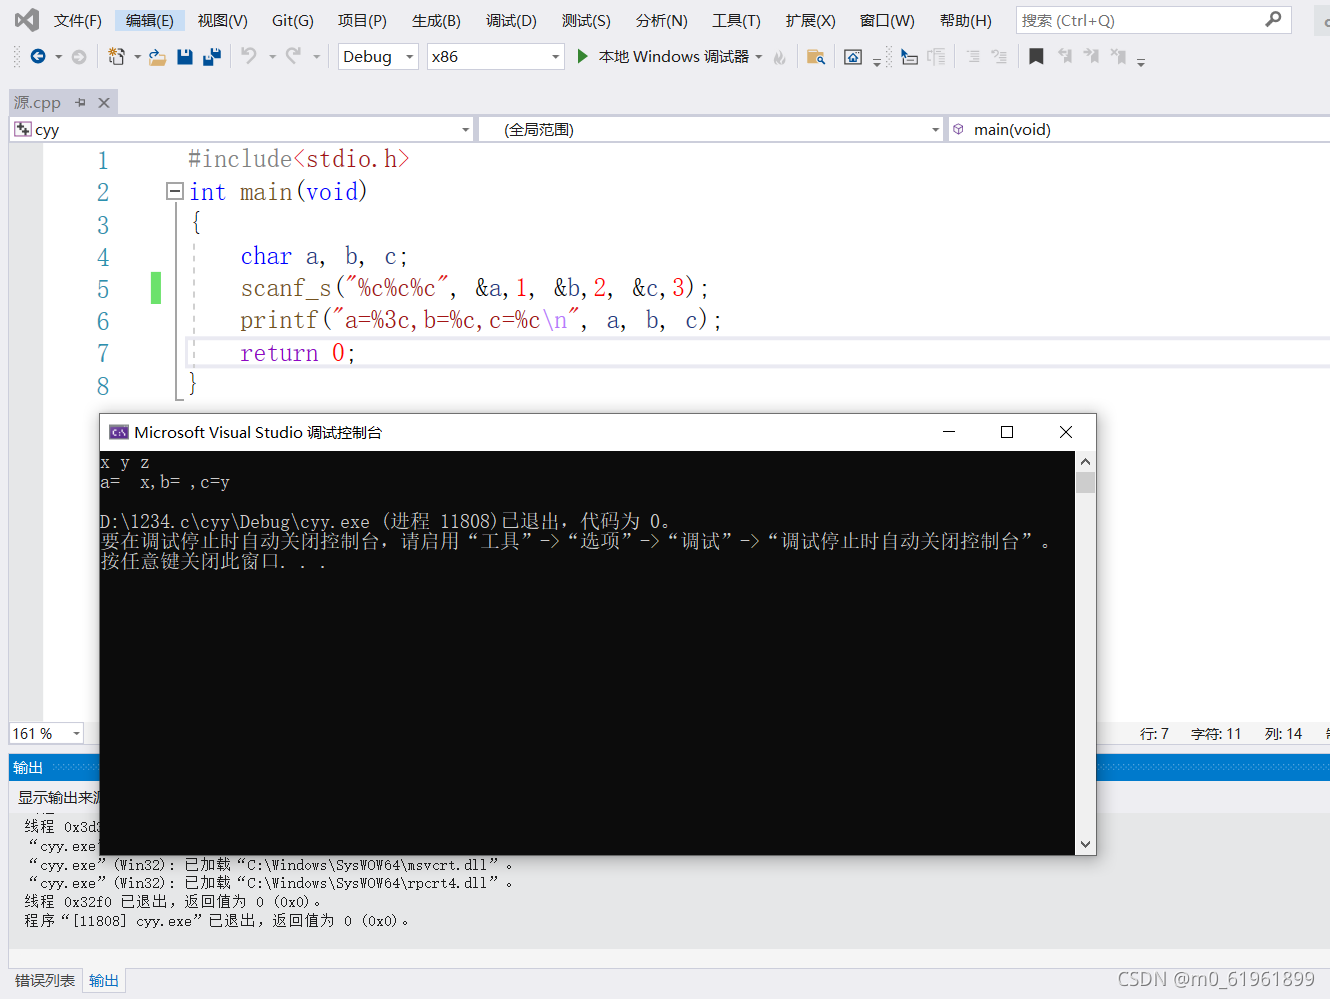Image resolution: width=1330 pixels, height=999 pixels.
Task: Click the Save All disks icon
Action: pos(211,57)
